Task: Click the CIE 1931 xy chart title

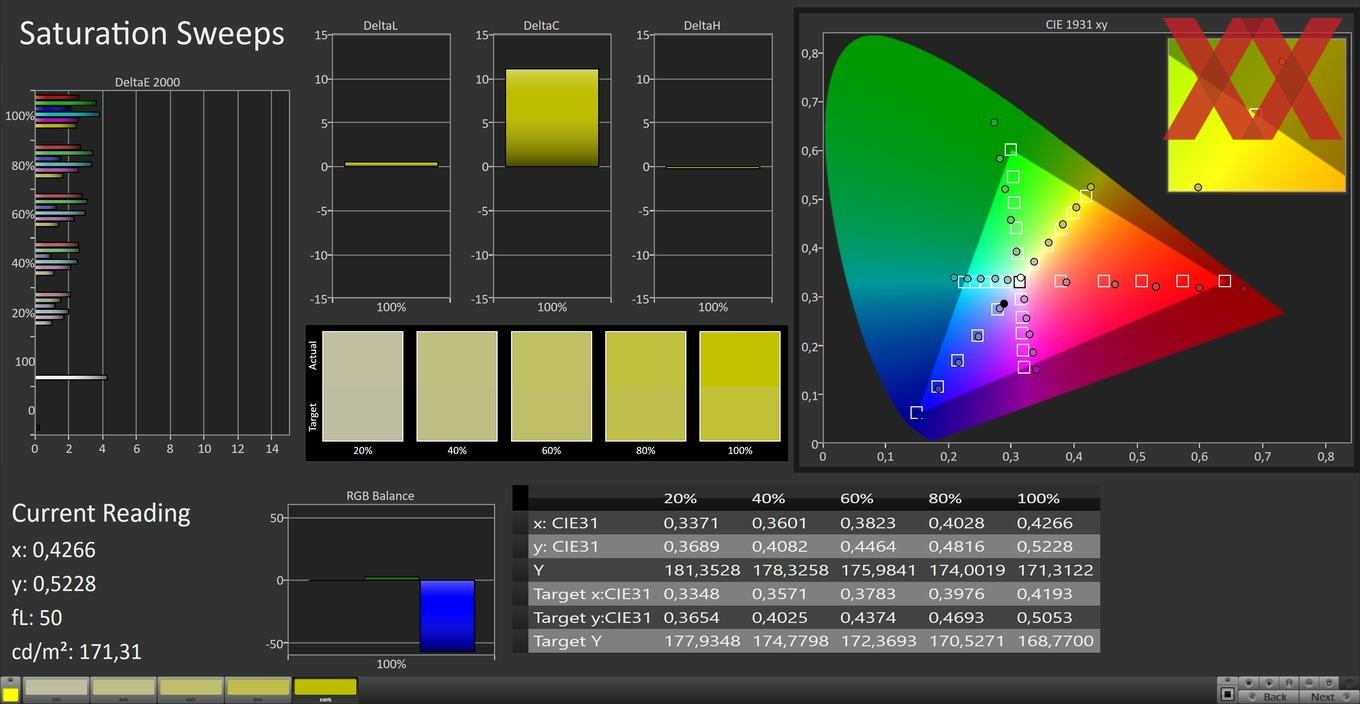Action: 1076,24
